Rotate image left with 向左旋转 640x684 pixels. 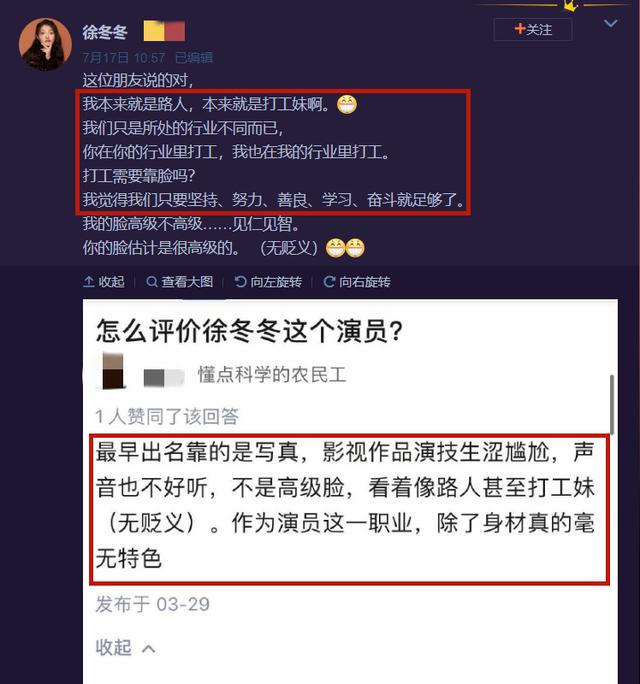tap(268, 282)
